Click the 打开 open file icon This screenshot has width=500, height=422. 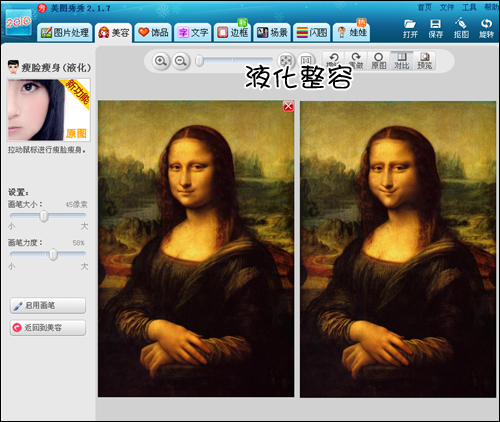point(410,29)
